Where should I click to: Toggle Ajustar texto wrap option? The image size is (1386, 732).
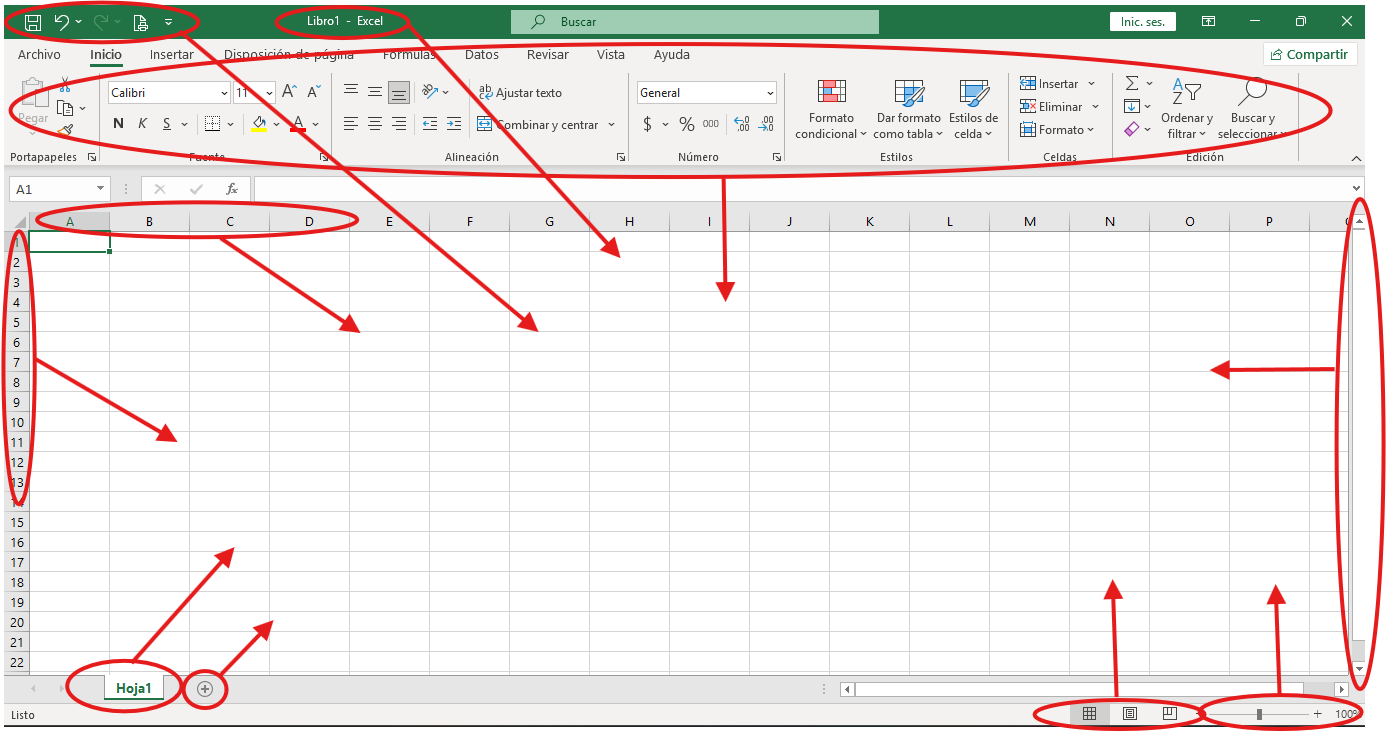click(x=520, y=93)
